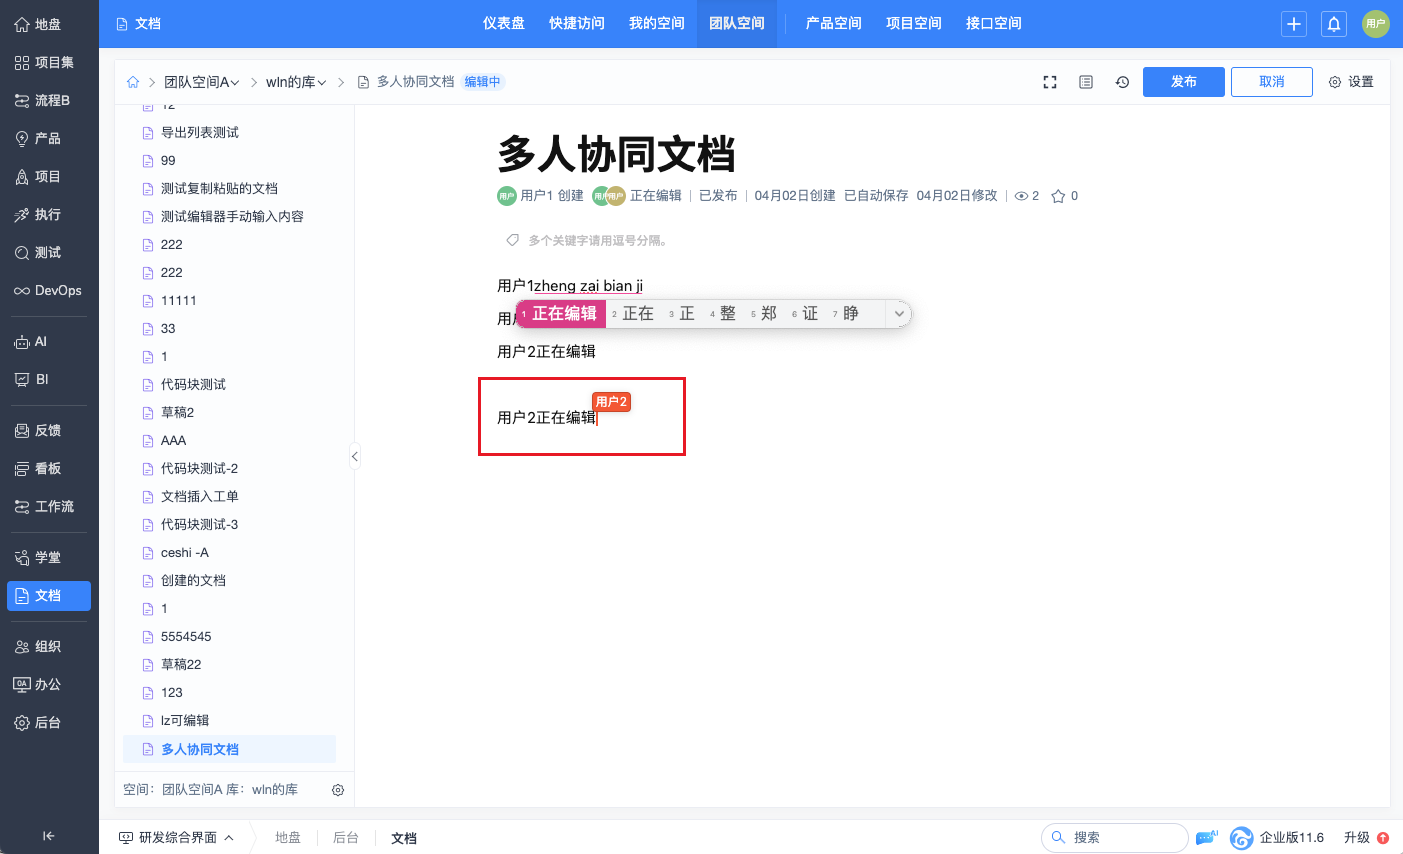
Task: Open the AI chat assistant icon
Action: pyautogui.click(x=1207, y=837)
